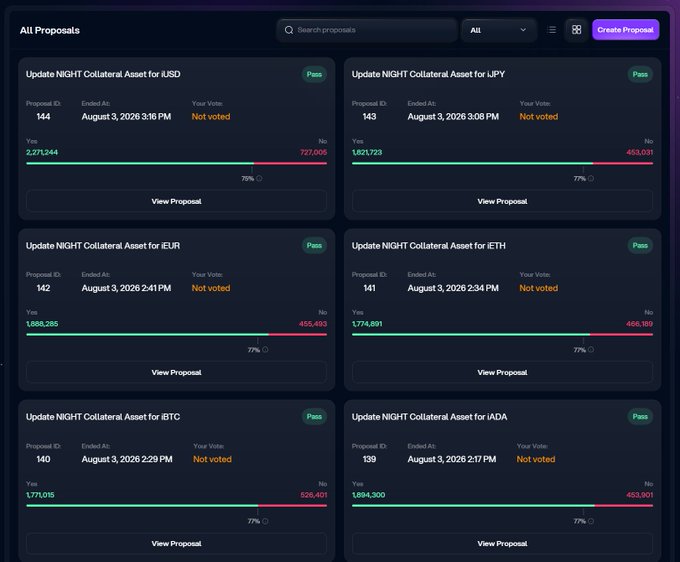Open the All filter dropdown
680x562 pixels.
(x=498, y=30)
